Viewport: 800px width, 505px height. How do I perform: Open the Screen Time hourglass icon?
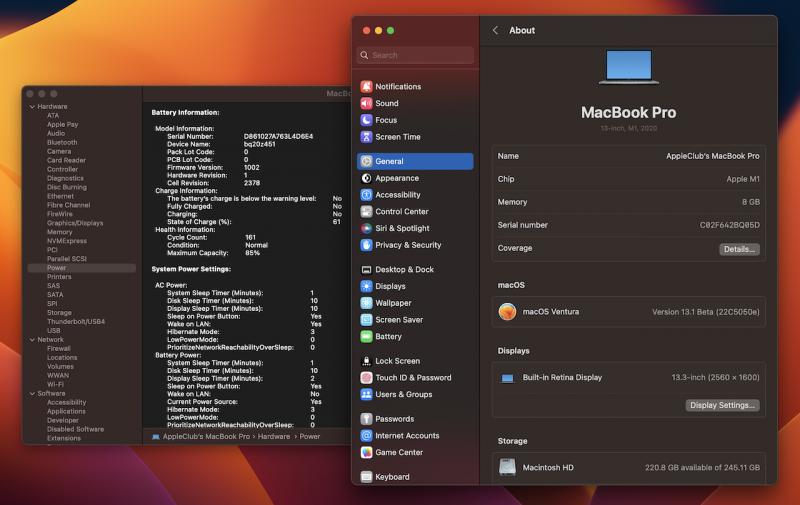click(366, 137)
